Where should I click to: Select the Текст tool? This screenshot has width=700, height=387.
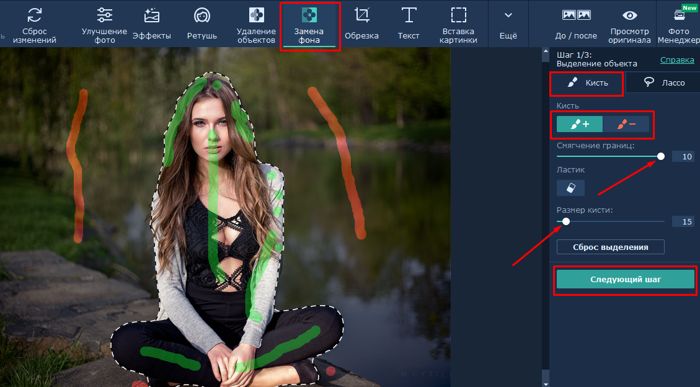[408, 25]
